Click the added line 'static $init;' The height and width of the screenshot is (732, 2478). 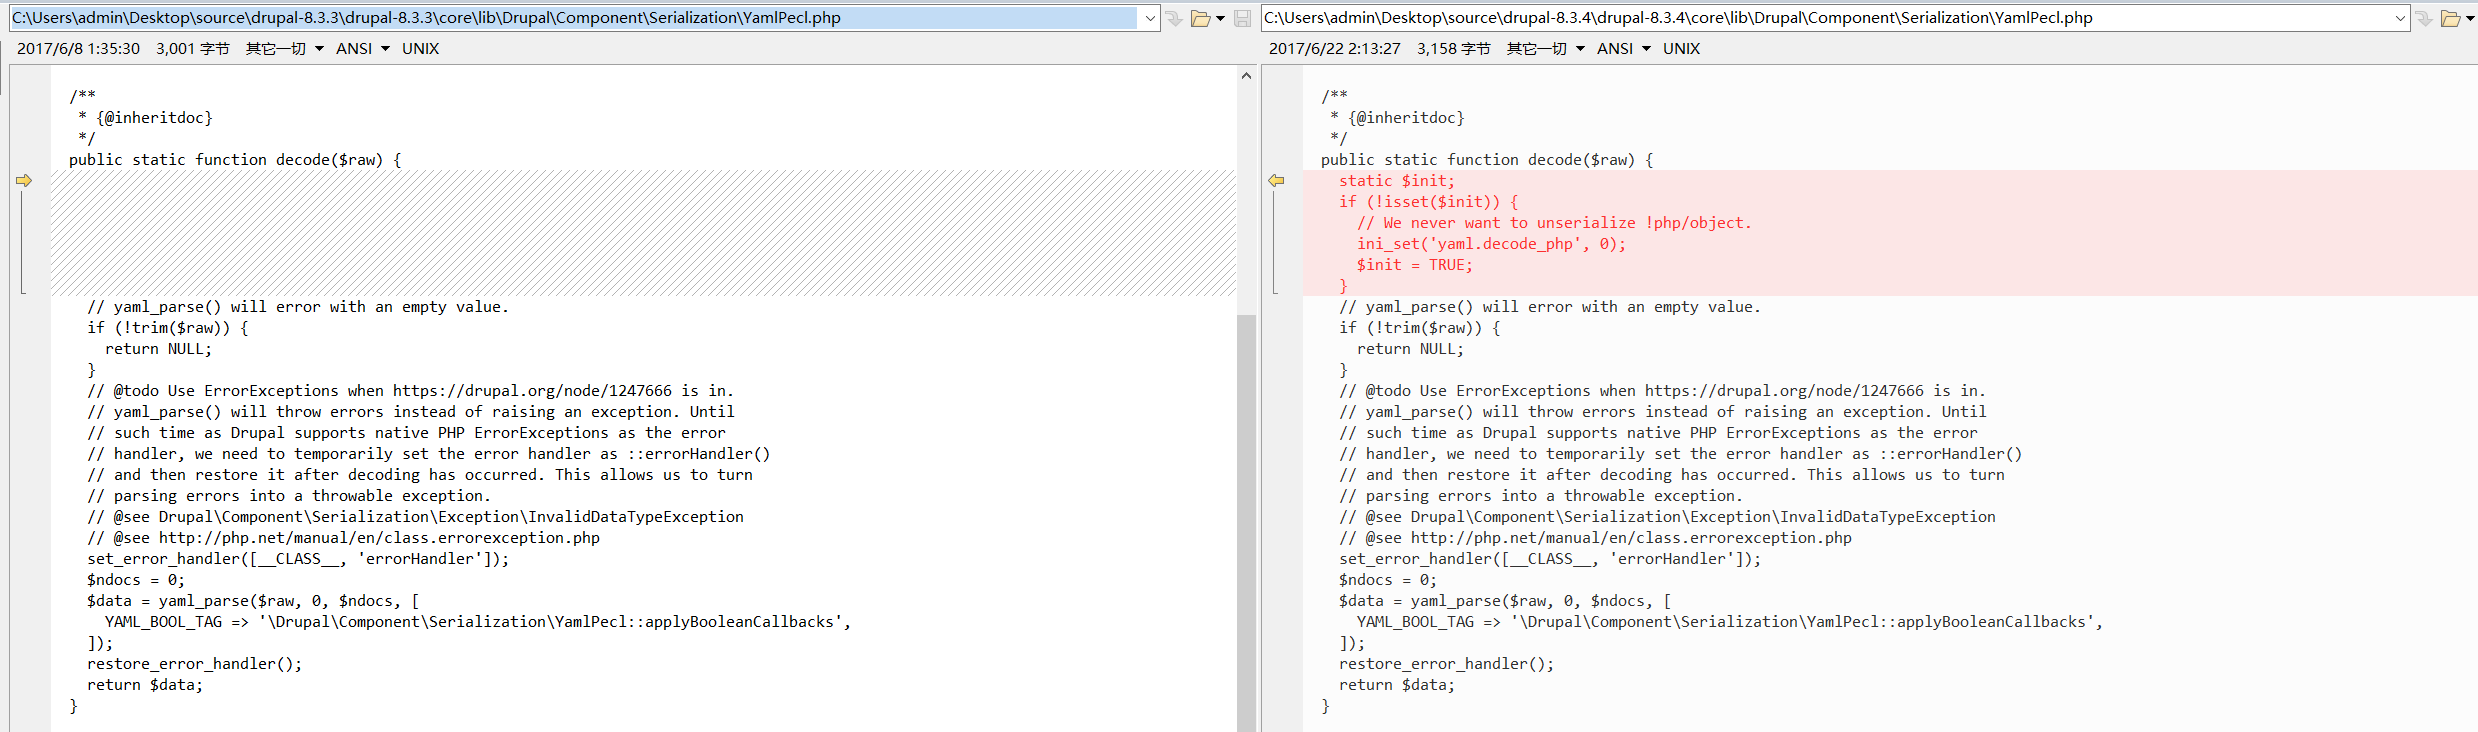[1397, 181]
